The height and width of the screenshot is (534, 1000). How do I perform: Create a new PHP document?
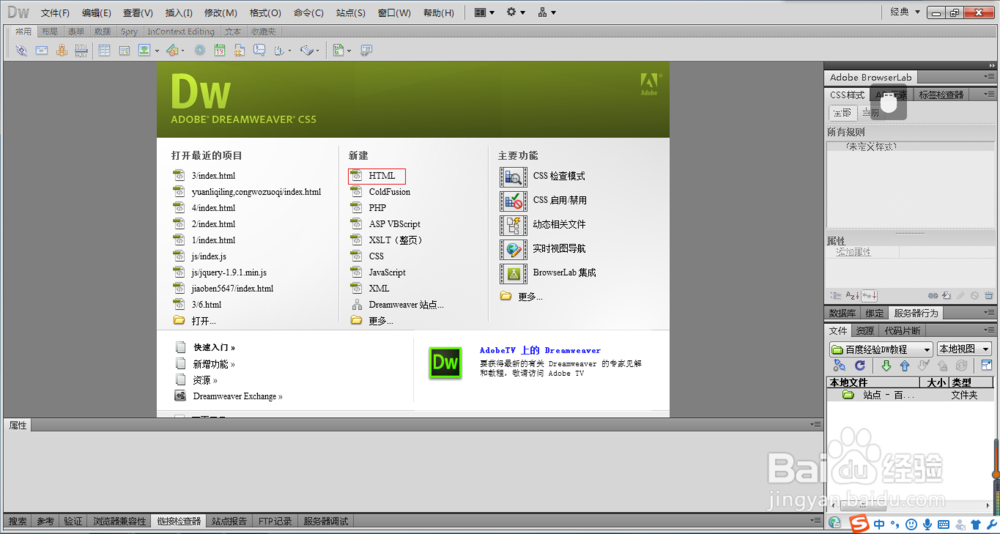tap(377, 208)
